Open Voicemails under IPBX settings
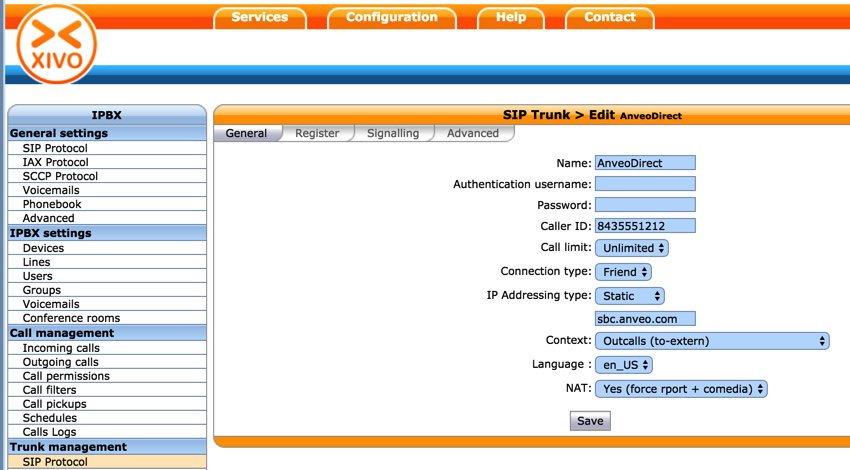 tap(107, 304)
